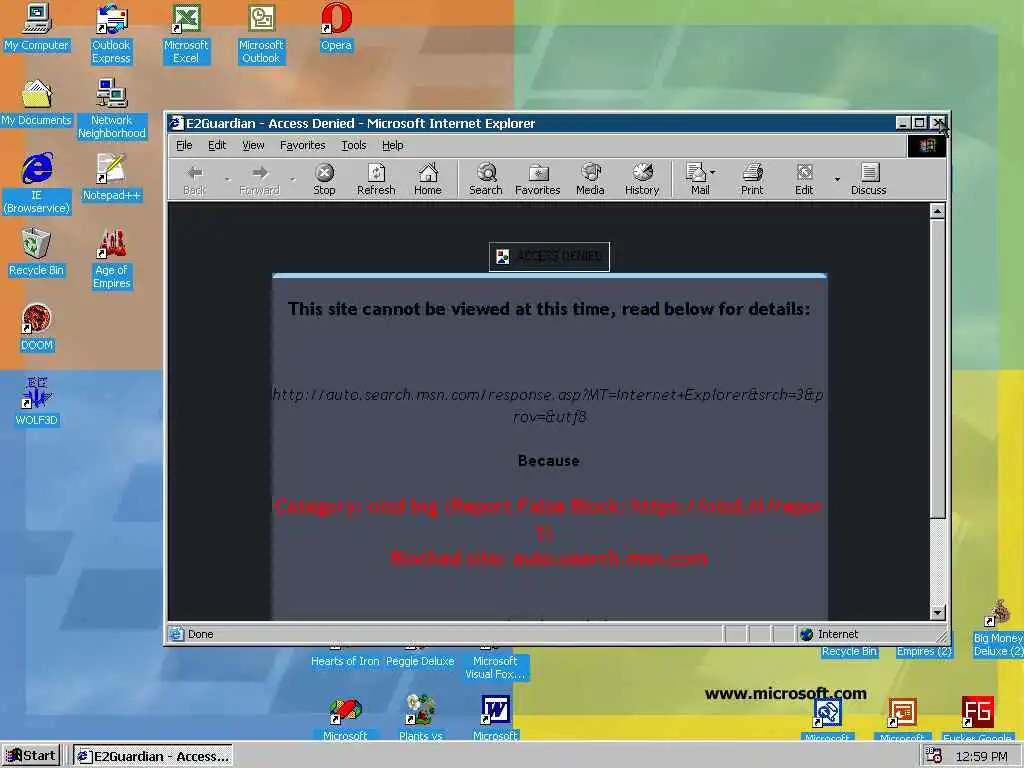Click the IE window title bar icon

[176, 123]
